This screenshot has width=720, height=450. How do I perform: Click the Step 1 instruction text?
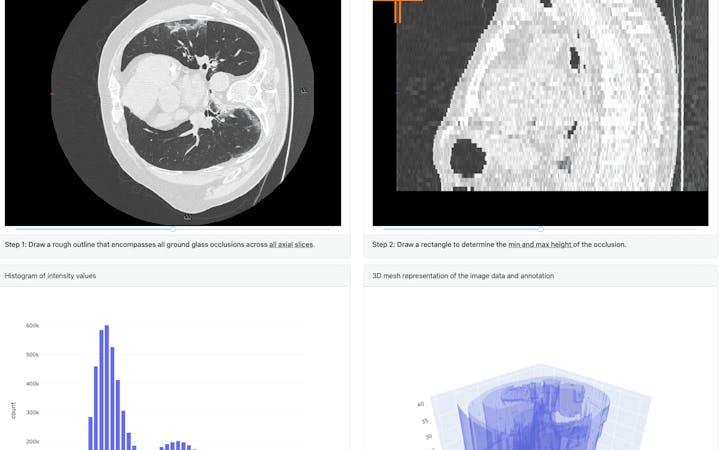(x=160, y=245)
